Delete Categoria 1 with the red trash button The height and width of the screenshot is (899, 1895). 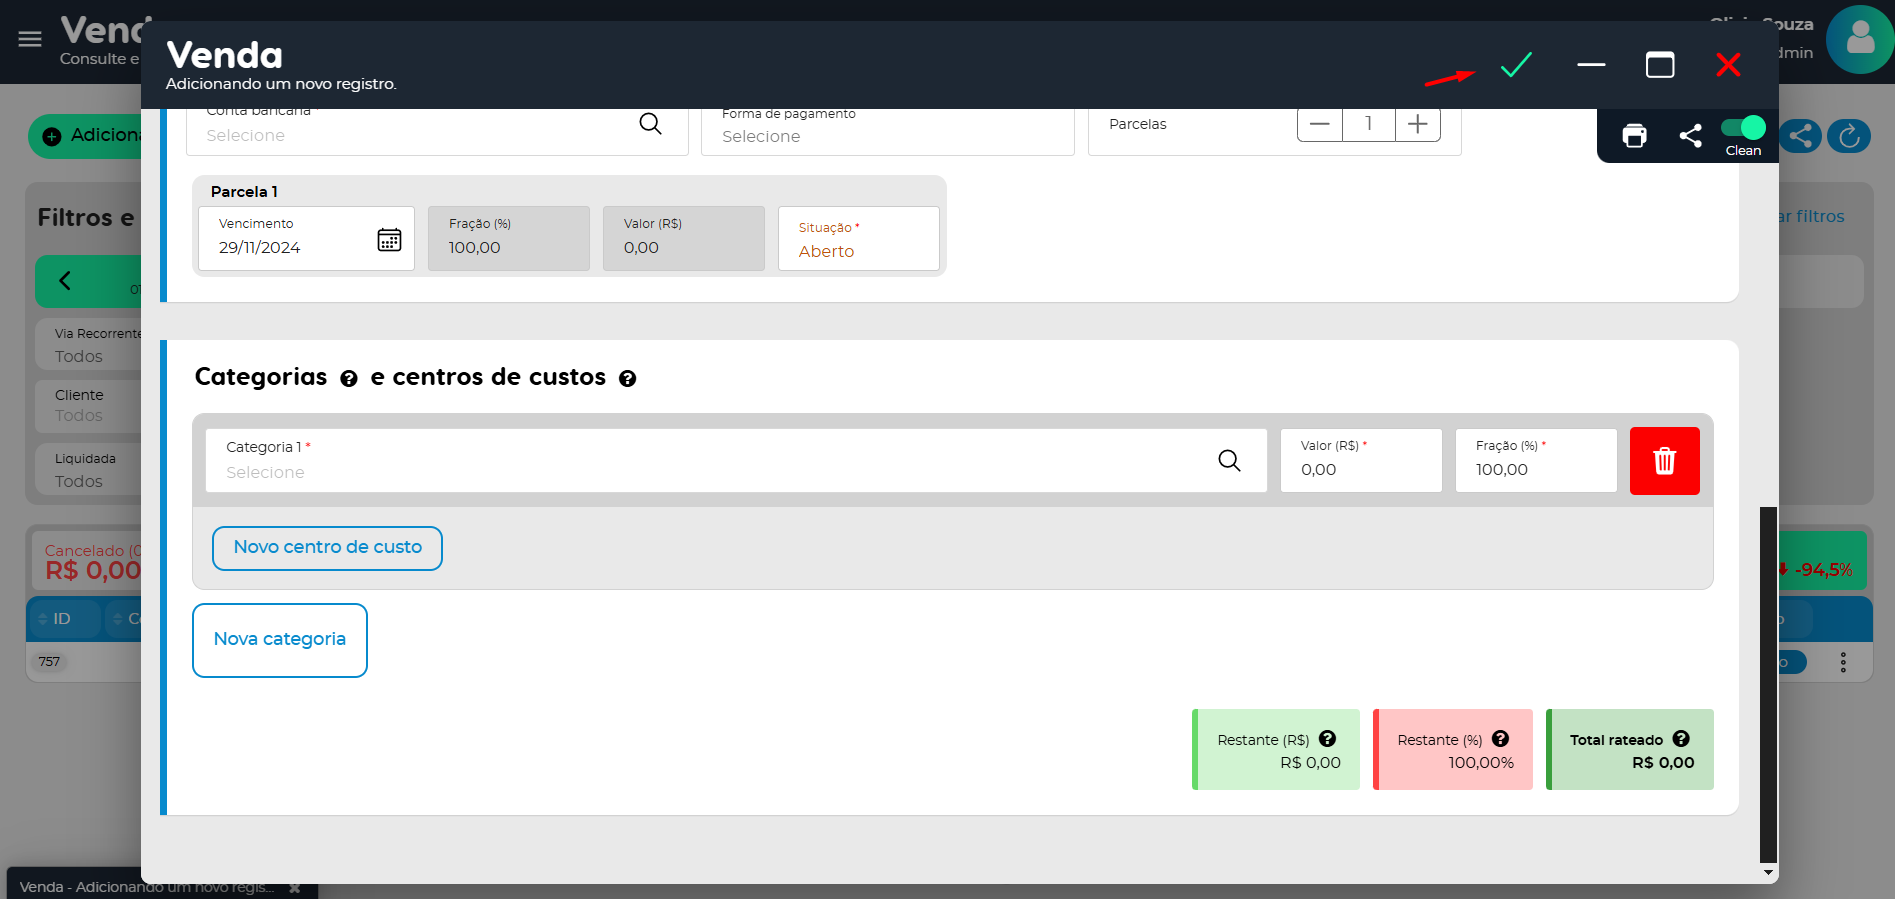pos(1664,461)
